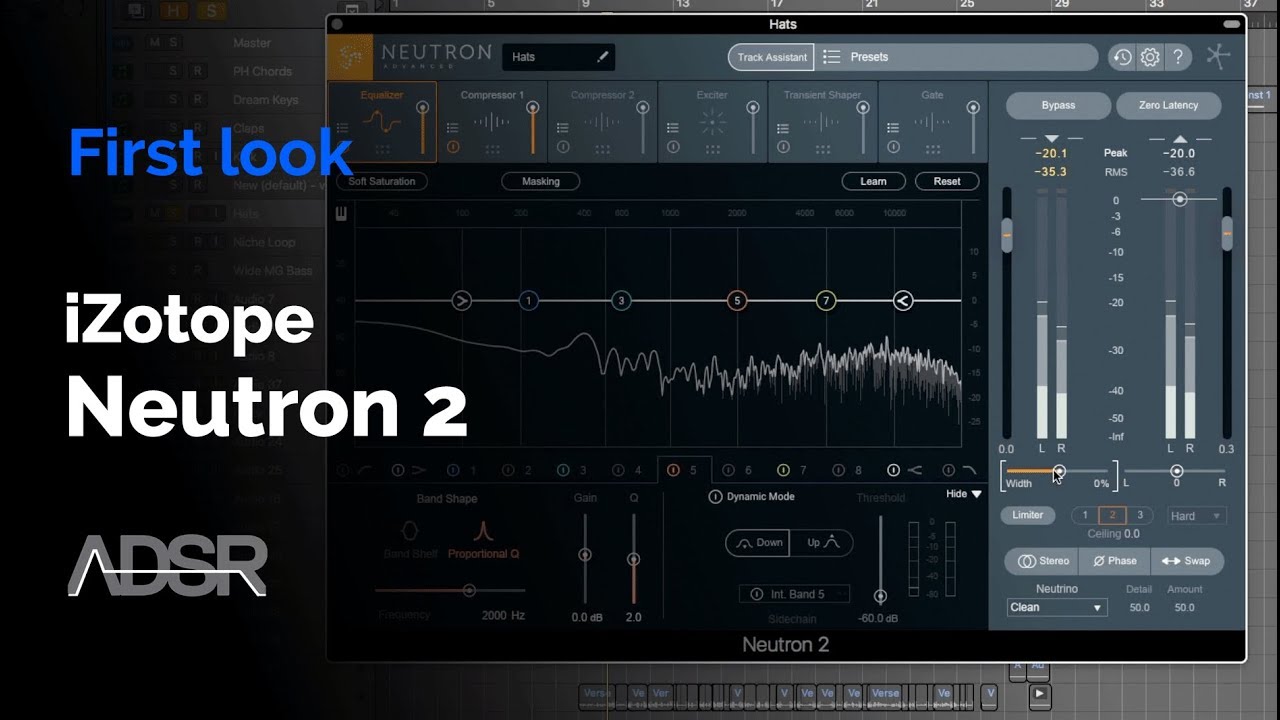This screenshot has height=720, width=1280.
Task: Open Gate module presets list icon
Action: tap(892, 128)
